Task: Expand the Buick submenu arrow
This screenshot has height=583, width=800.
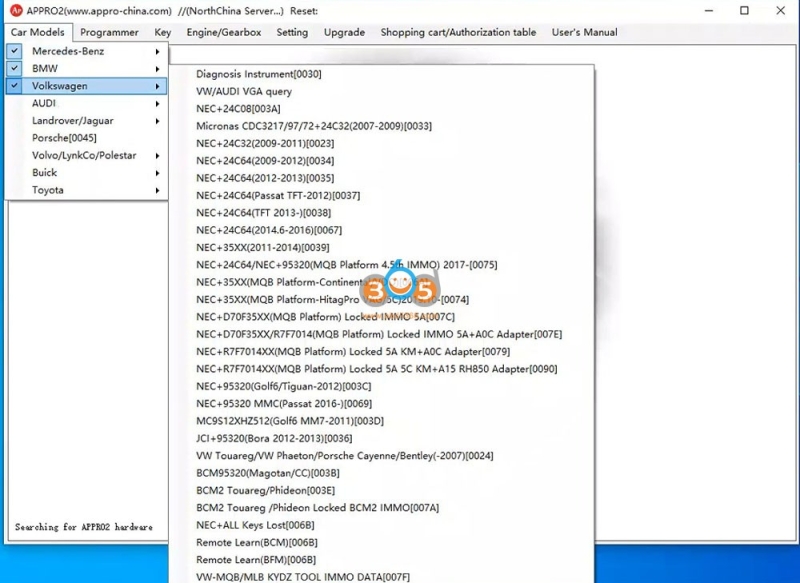Action: click(158, 173)
